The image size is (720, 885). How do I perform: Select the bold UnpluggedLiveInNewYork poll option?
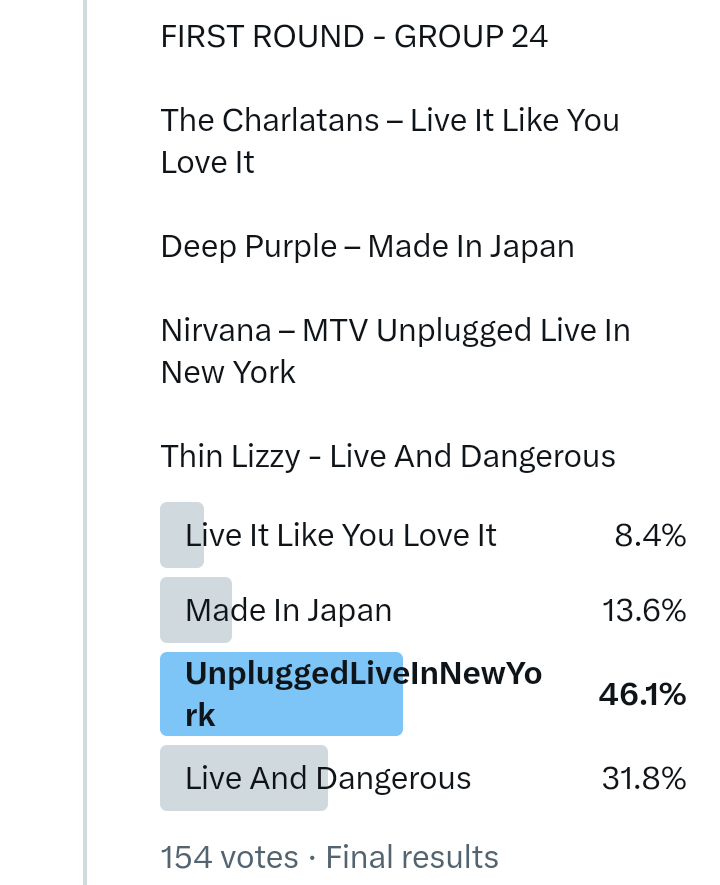coord(363,694)
